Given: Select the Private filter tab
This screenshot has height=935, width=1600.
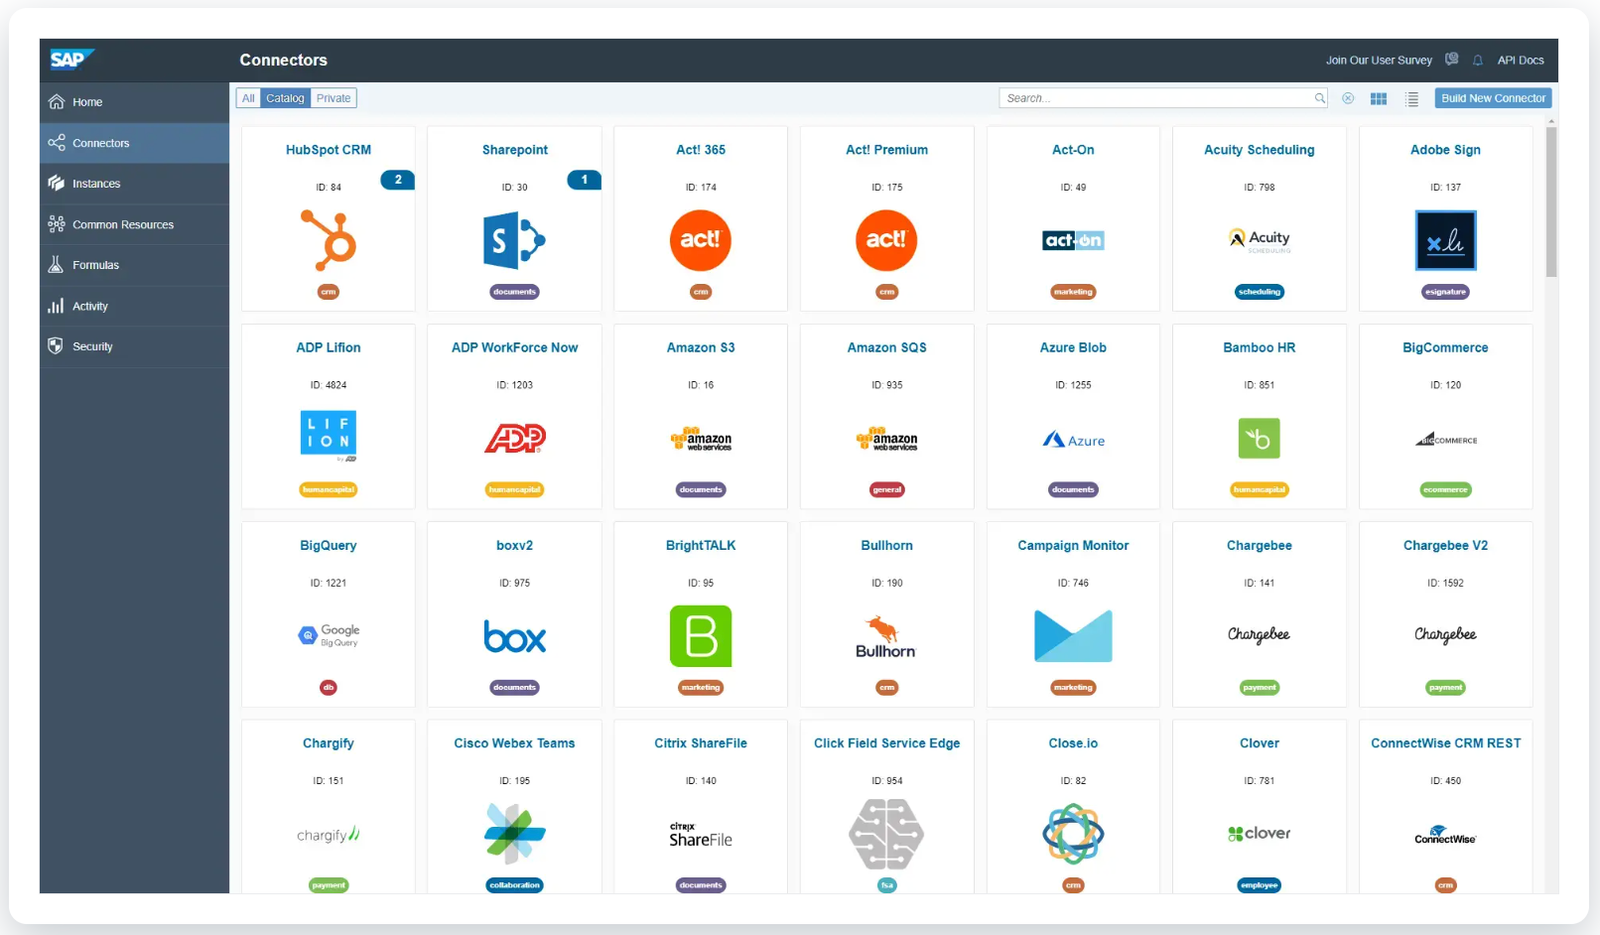Looking at the screenshot, I should 333,98.
